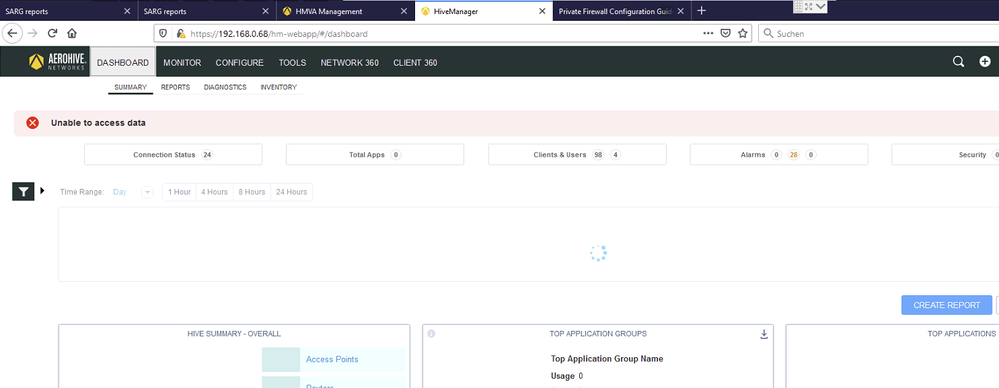Open the search magnifier in header

coord(958,62)
